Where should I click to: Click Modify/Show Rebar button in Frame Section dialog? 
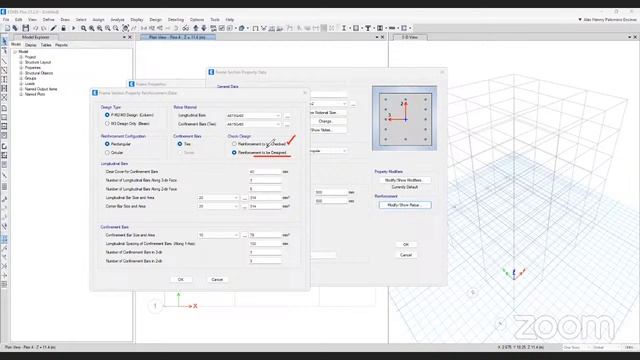point(404,205)
